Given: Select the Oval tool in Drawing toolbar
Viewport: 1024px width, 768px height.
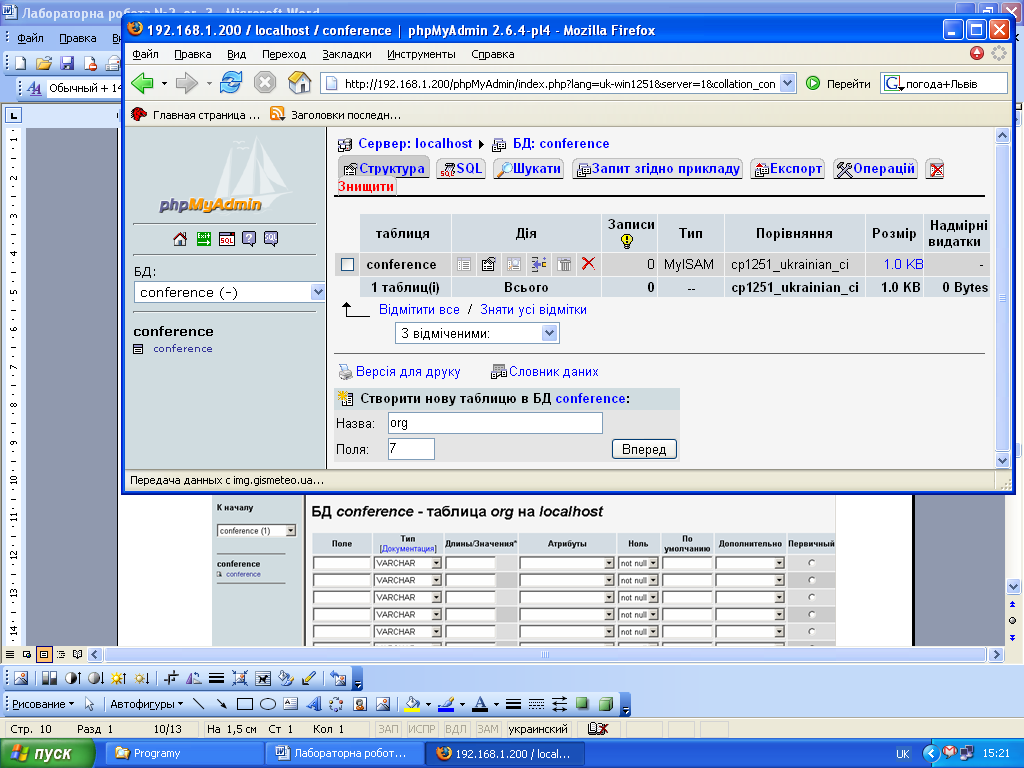Looking at the screenshot, I should pyautogui.click(x=268, y=704).
